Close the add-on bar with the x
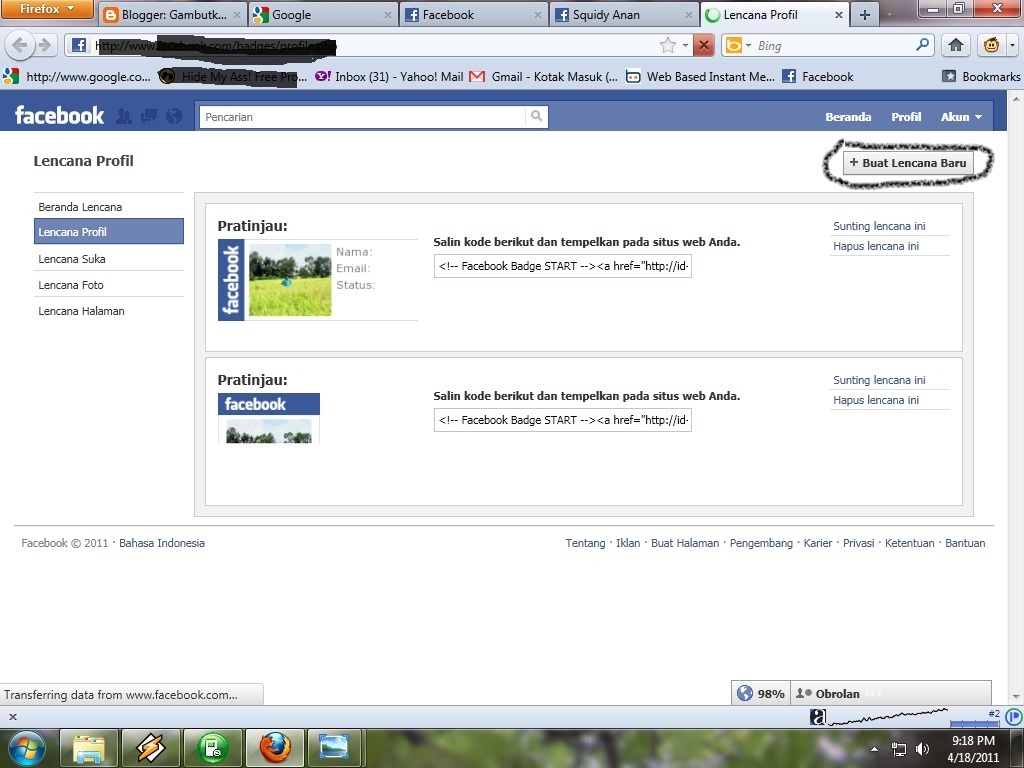This screenshot has height=768, width=1024. [12, 716]
